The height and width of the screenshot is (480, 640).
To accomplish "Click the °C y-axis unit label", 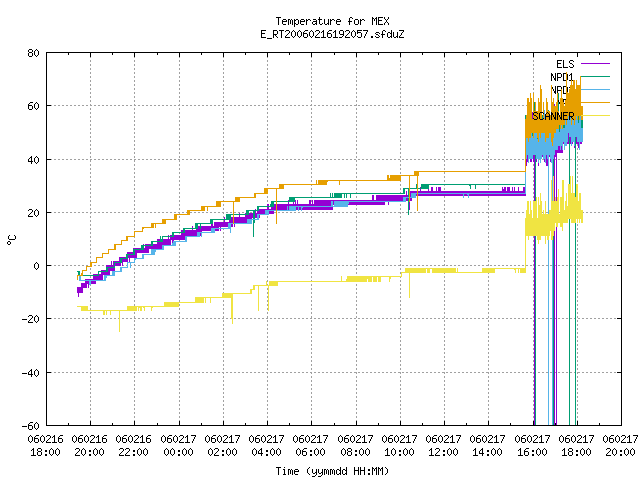I will (11, 240).
